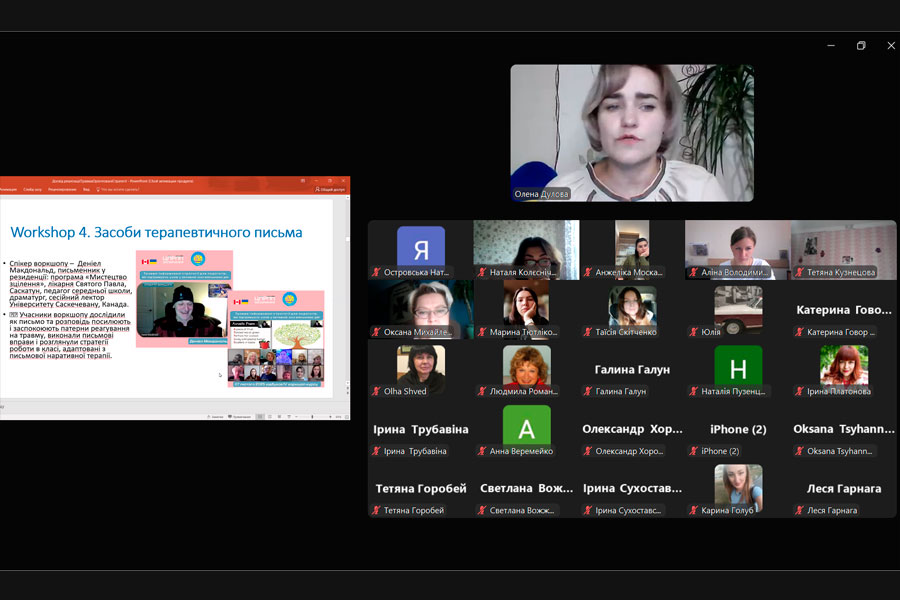Click muted mic icon beside Тетяна Кузнецова
Viewport: 900px width, 600px height.
click(800, 272)
